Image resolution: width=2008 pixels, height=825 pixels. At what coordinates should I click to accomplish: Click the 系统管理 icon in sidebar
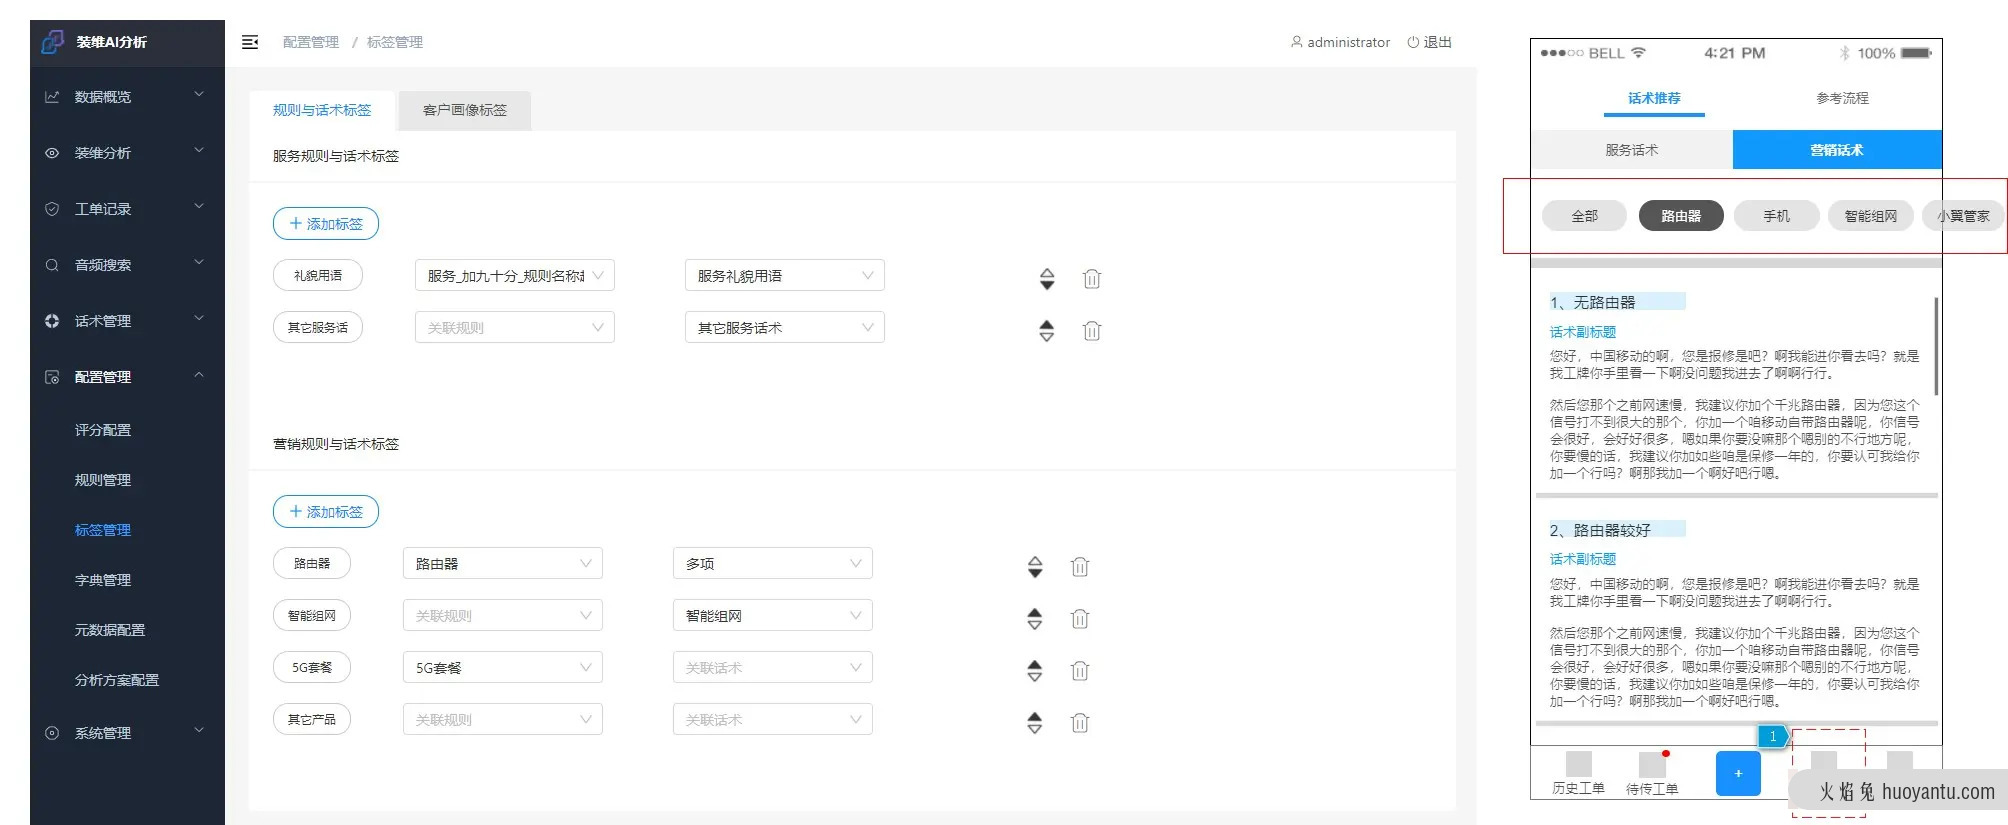pyautogui.click(x=52, y=733)
